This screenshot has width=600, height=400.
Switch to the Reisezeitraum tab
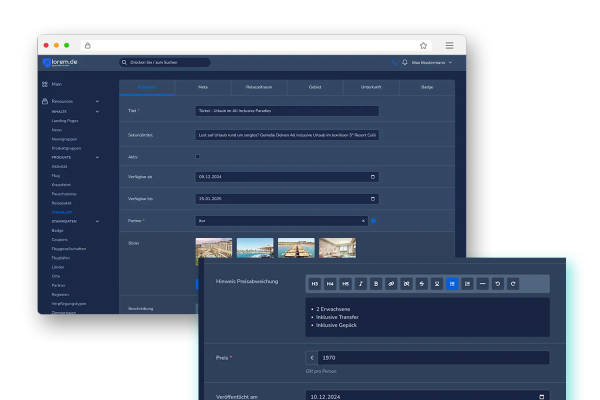[259, 88]
